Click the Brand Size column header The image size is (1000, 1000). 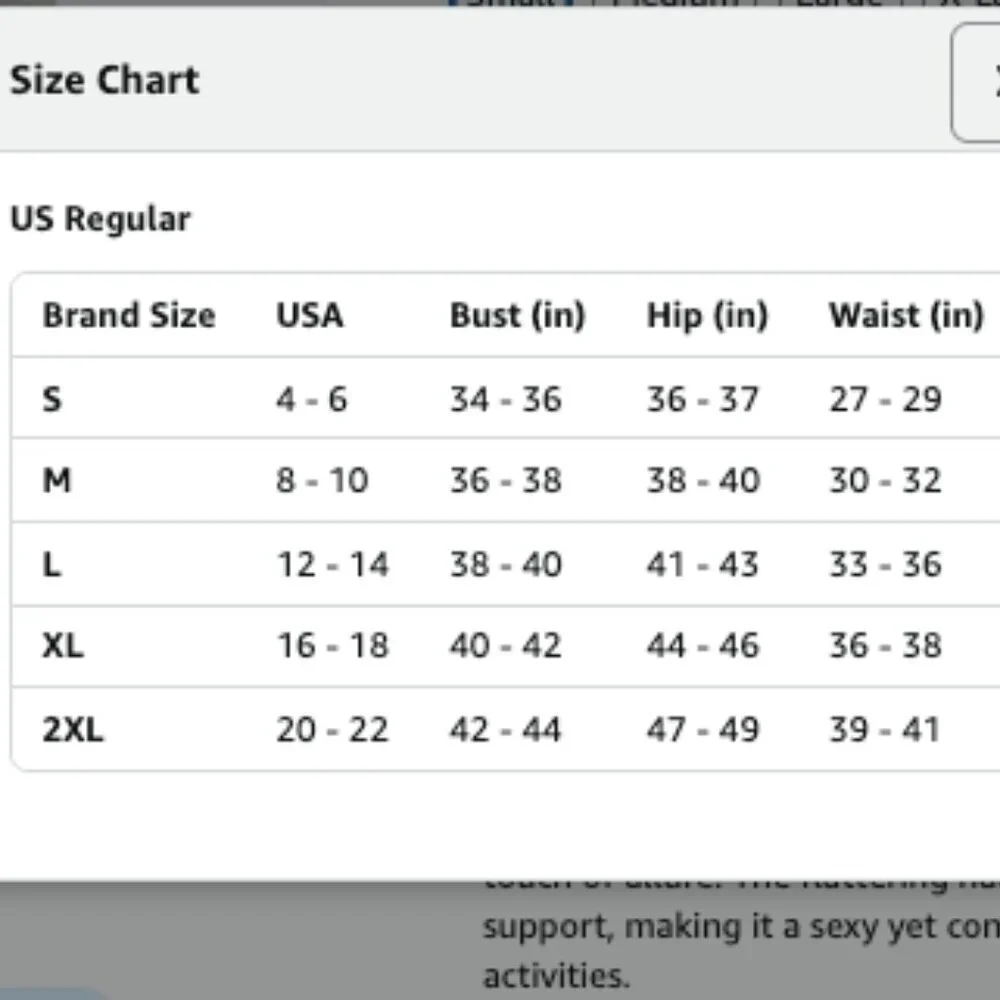tap(129, 315)
